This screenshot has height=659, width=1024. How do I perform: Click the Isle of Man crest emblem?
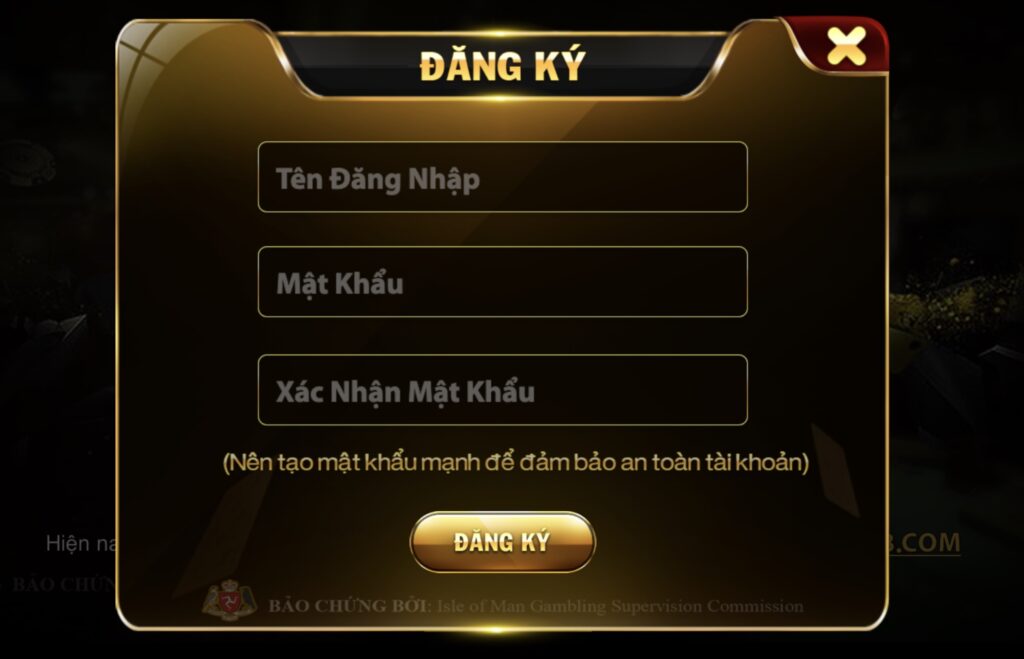[x=229, y=601]
